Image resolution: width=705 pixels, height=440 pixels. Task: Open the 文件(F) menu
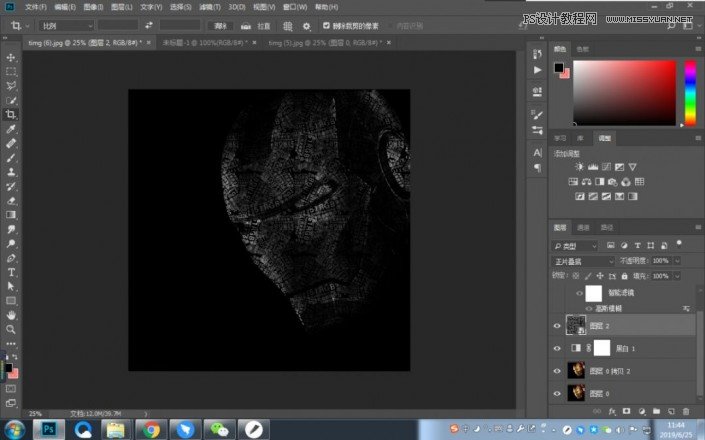(x=36, y=7)
